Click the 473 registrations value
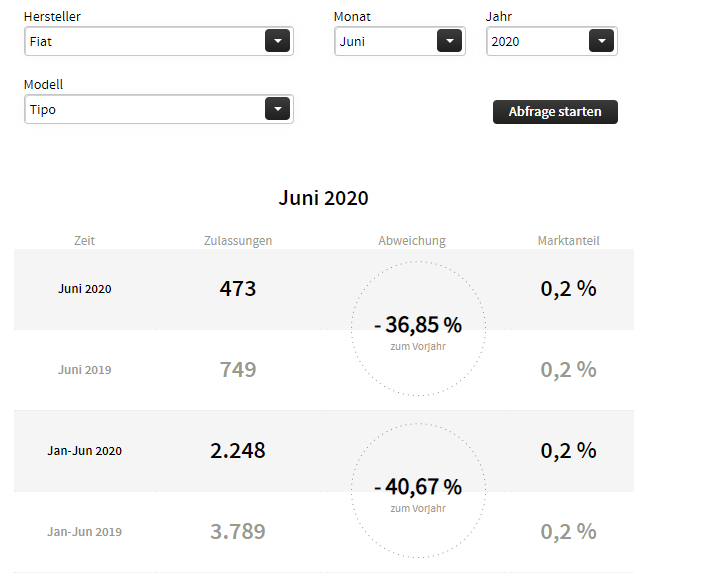 point(238,289)
